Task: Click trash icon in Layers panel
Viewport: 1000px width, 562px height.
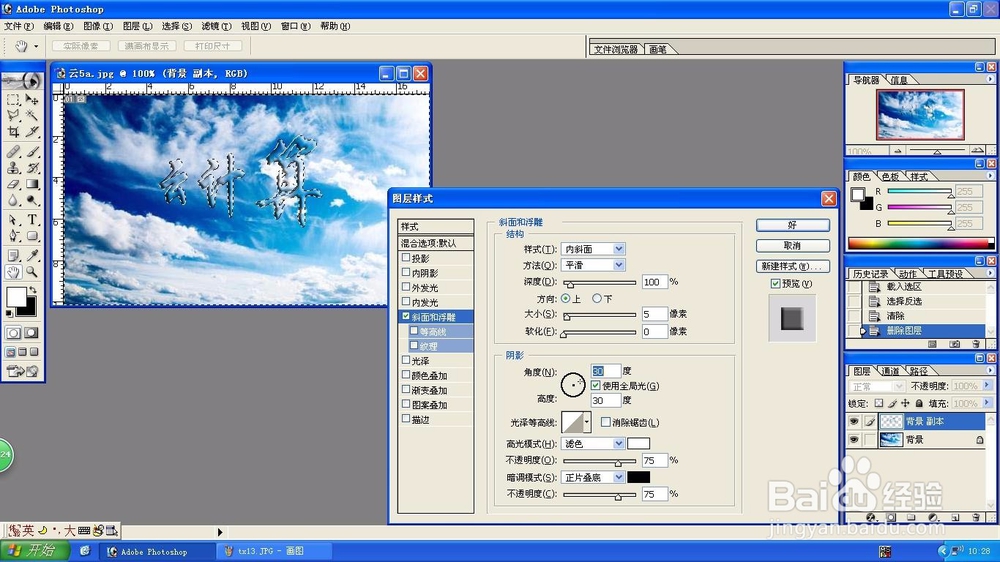Action: (976, 517)
